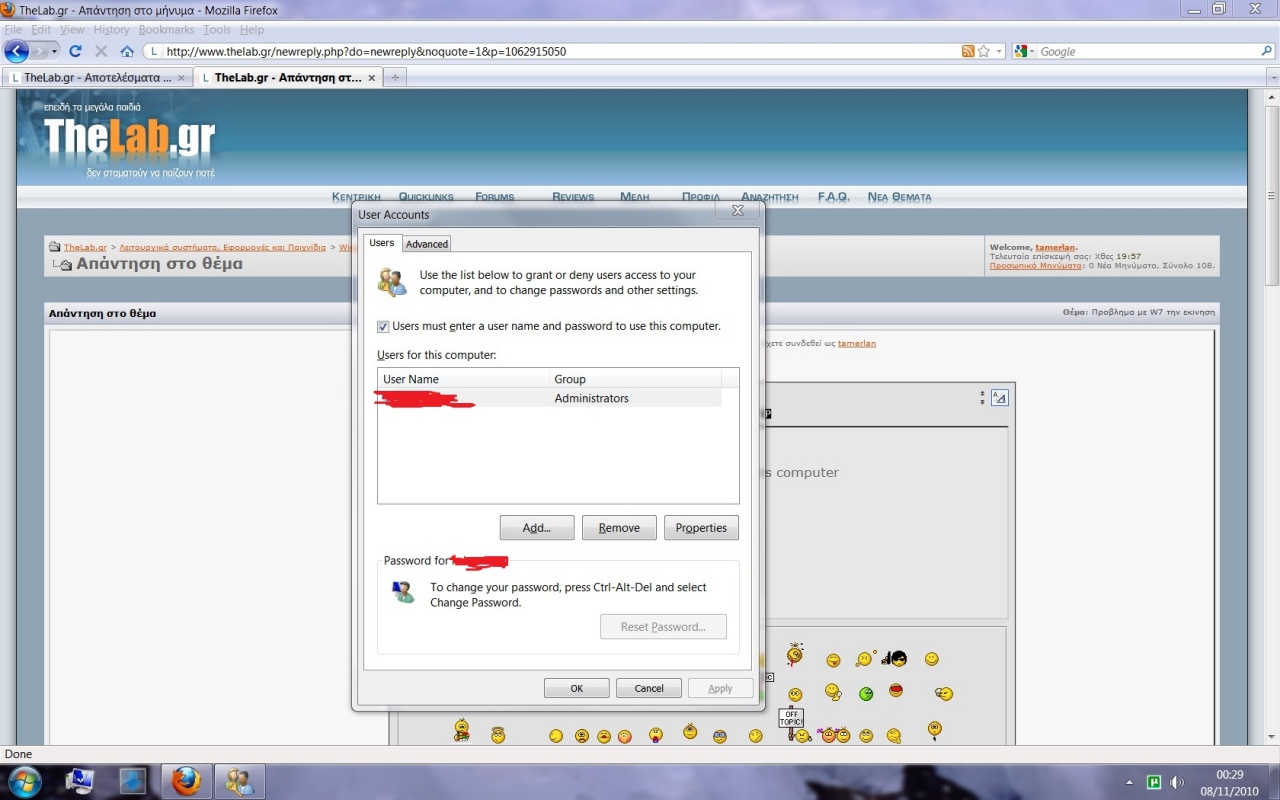The image size is (1280, 800).
Task: Sort the user list by the Group column header
Action: click(x=635, y=379)
